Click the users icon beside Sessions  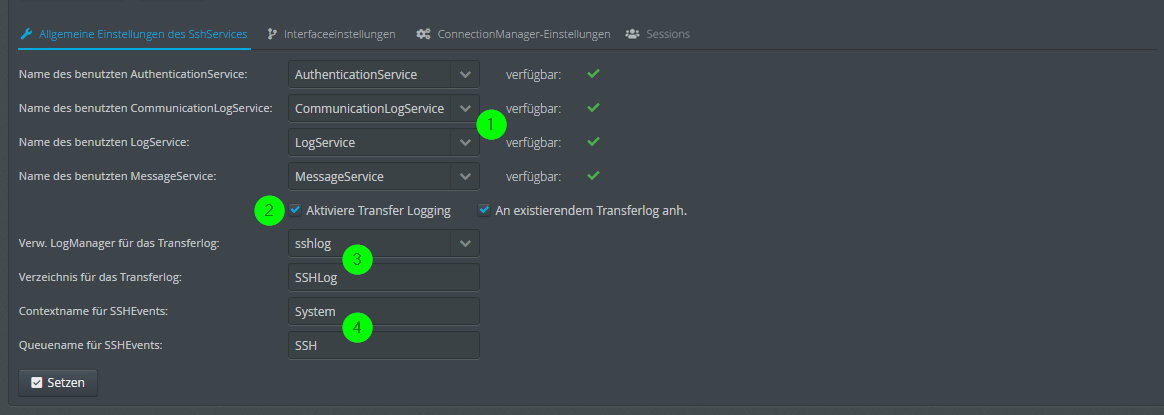click(632, 34)
